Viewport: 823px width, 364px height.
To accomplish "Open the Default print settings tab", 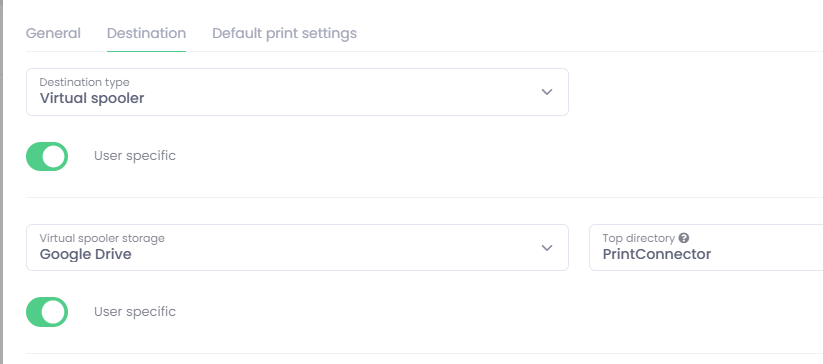I will tap(284, 33).
